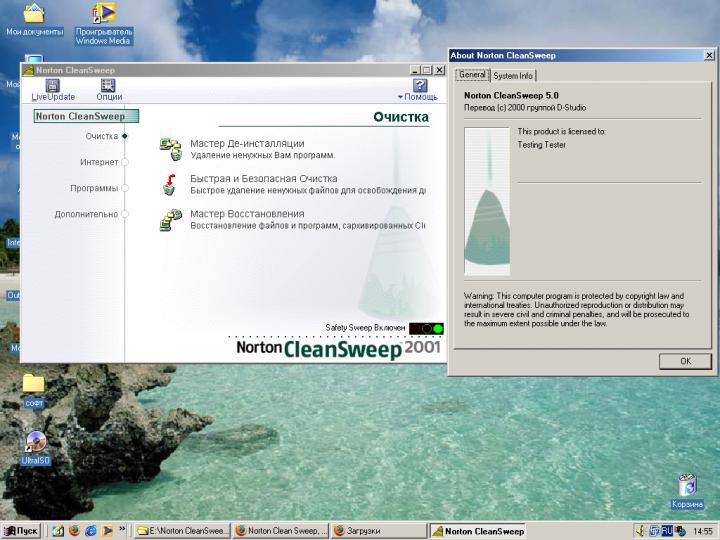
Task: Open the софт folder on desktop
Action: 34,384
